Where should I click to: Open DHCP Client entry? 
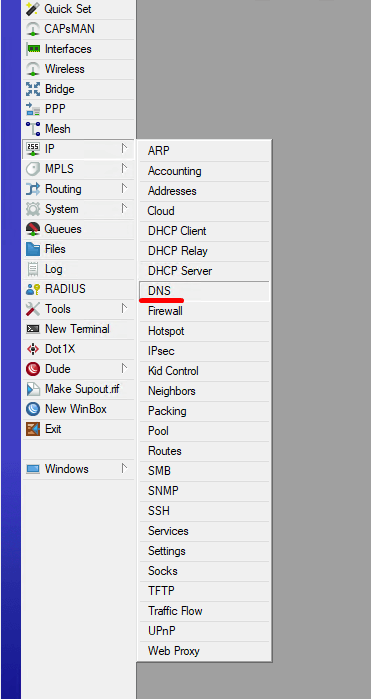point(205,231)
